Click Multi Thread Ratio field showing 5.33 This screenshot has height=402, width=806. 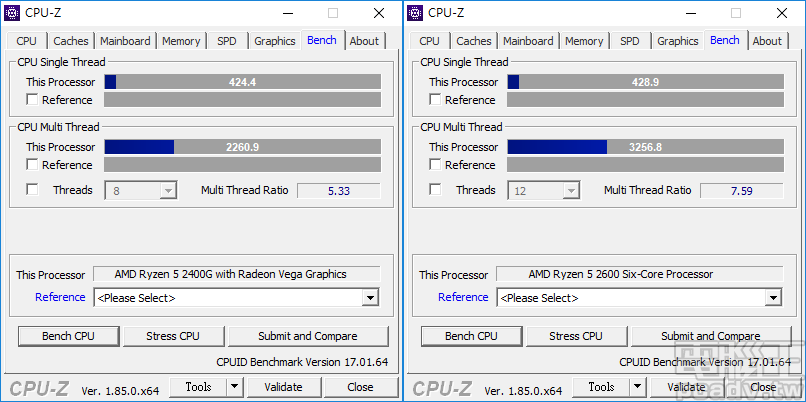(339, 191)
